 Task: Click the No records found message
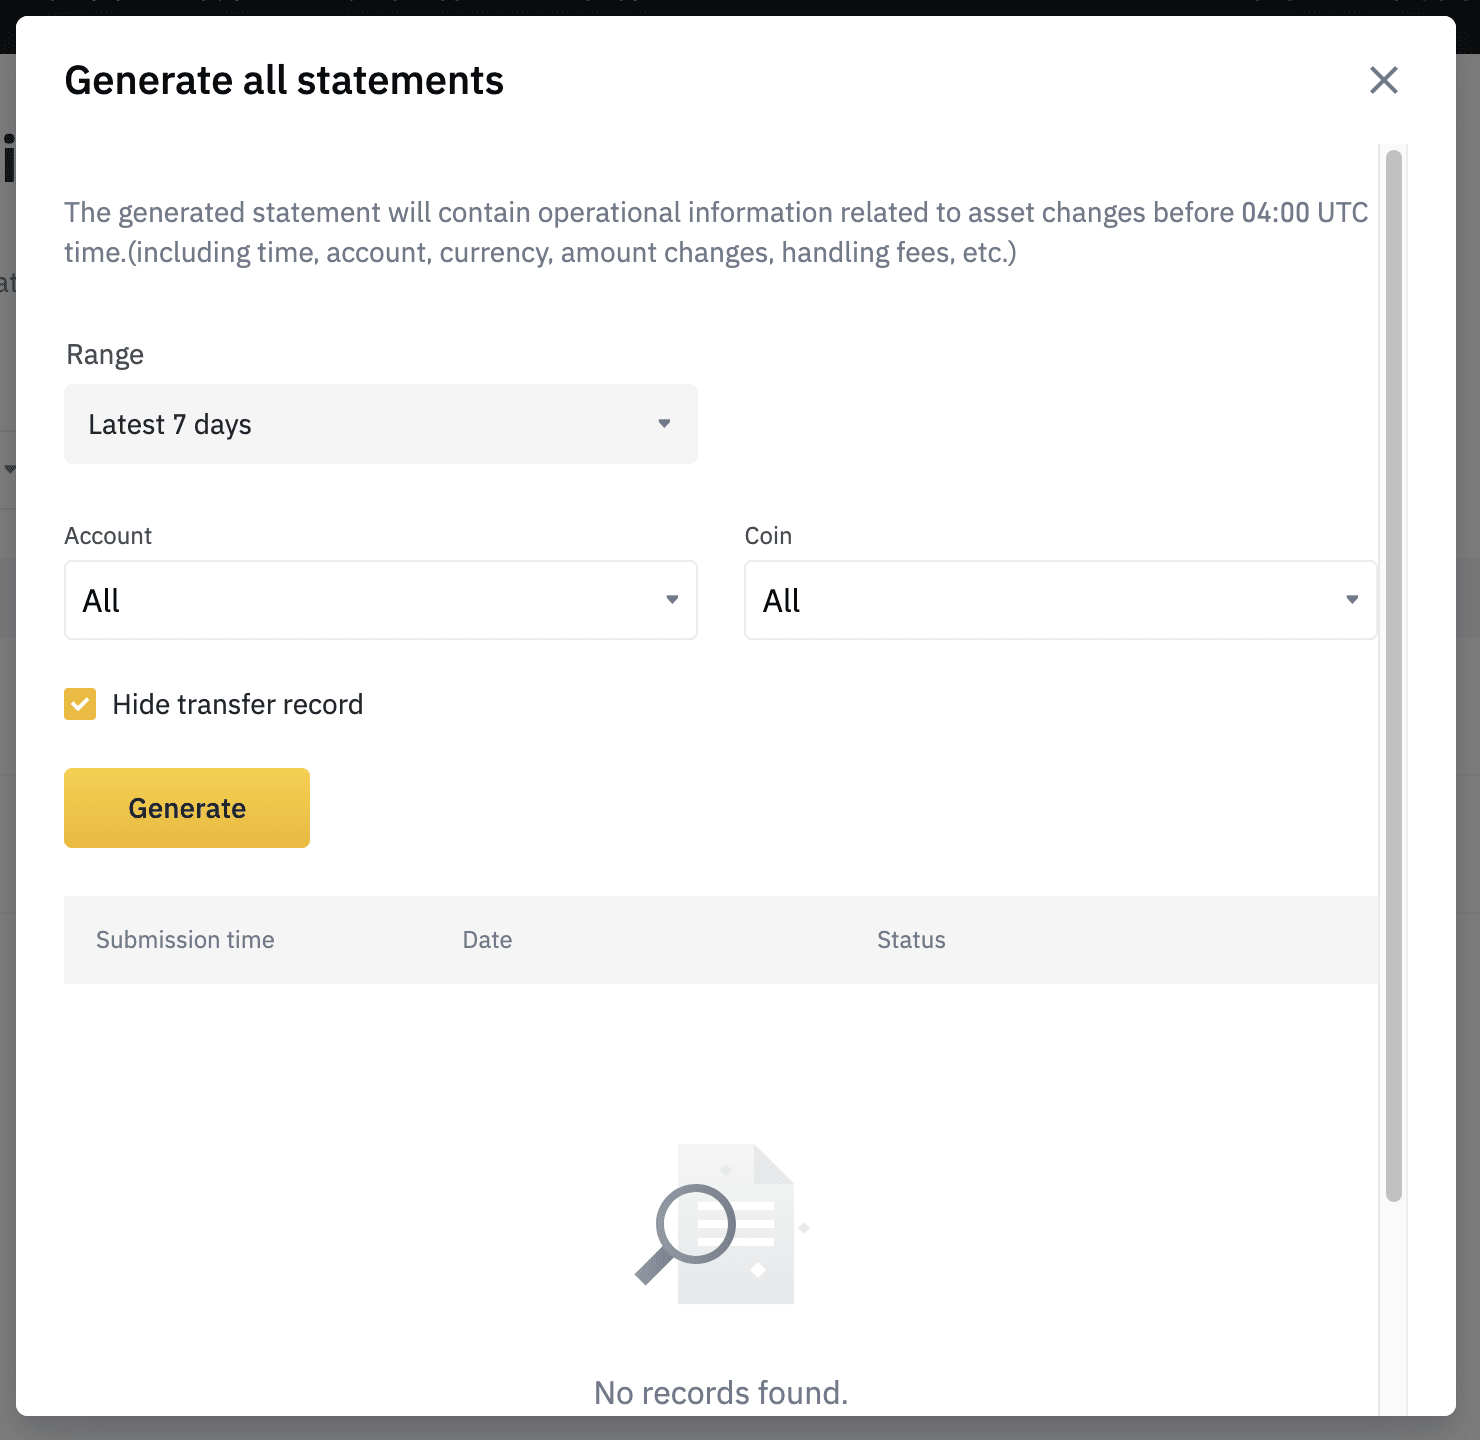[721, 1393]
